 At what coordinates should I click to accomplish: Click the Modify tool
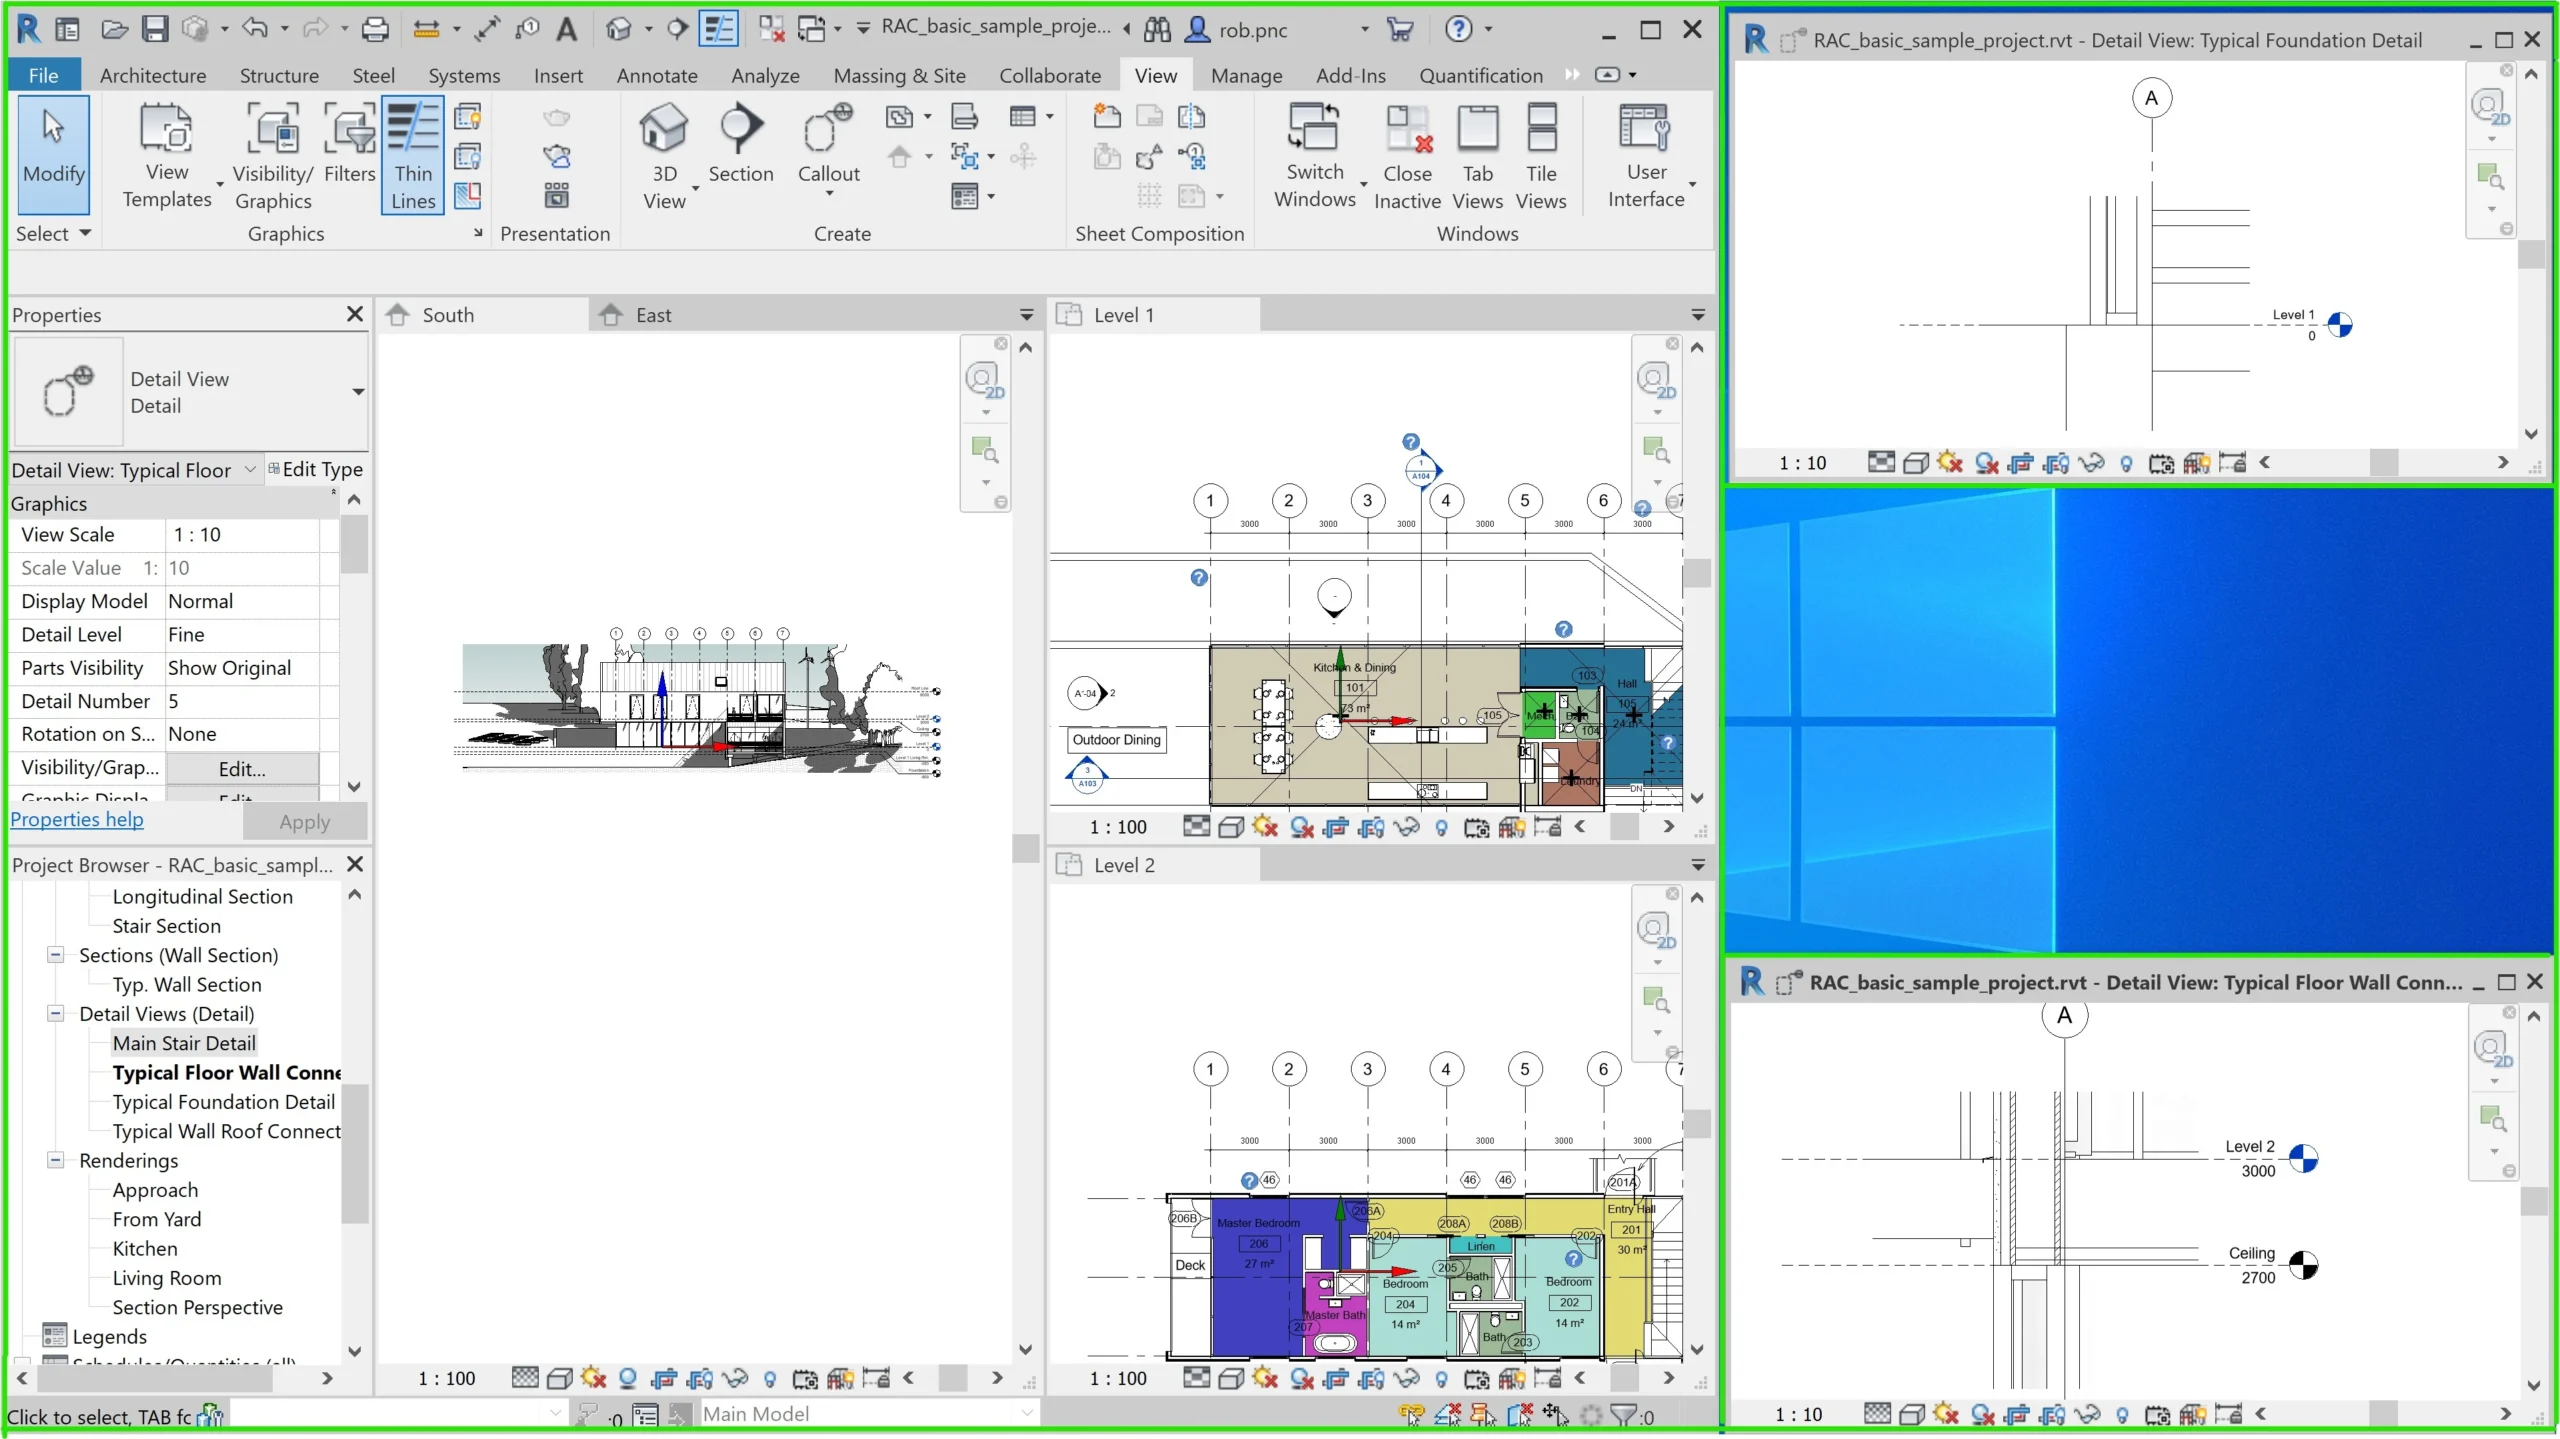tap(54, 154)
